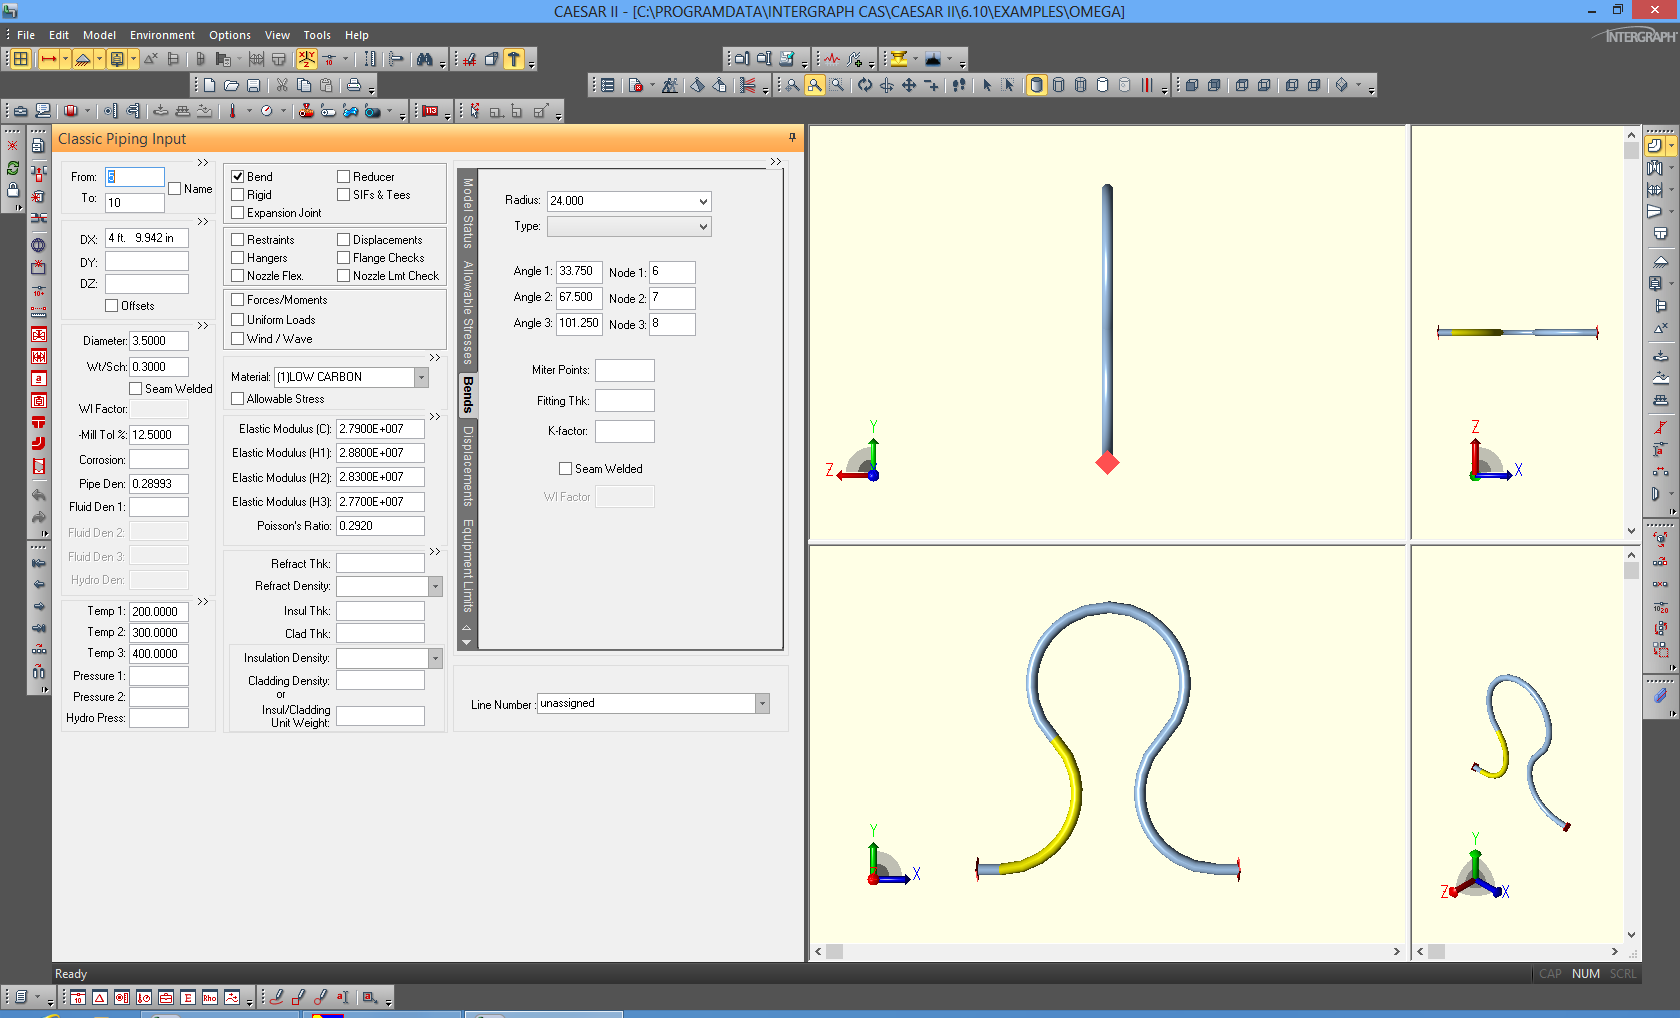The height and width of the screenshot is (1018, 1680).
Task: Check the Wind / Wave box
Action: click(x=238, y=339)
